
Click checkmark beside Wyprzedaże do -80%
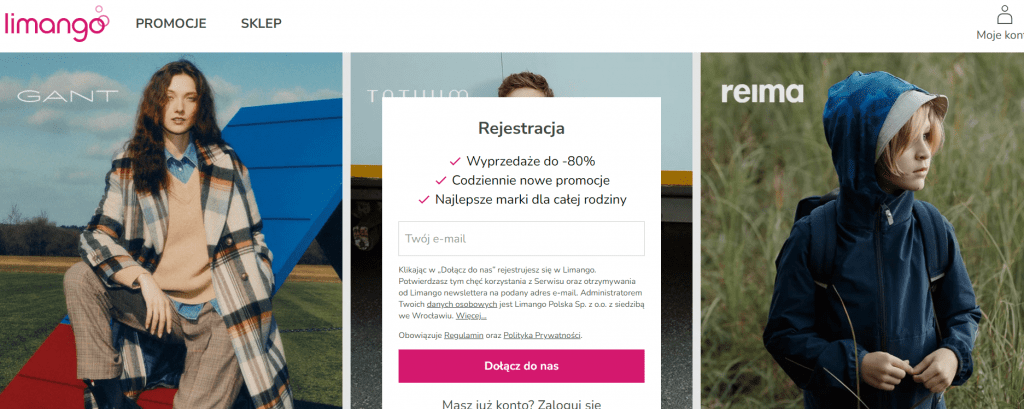[455, 161]
